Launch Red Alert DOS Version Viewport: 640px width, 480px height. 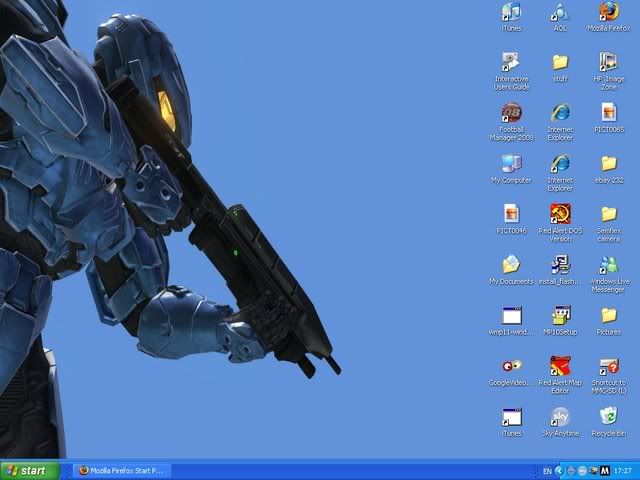tap(560, 223)
